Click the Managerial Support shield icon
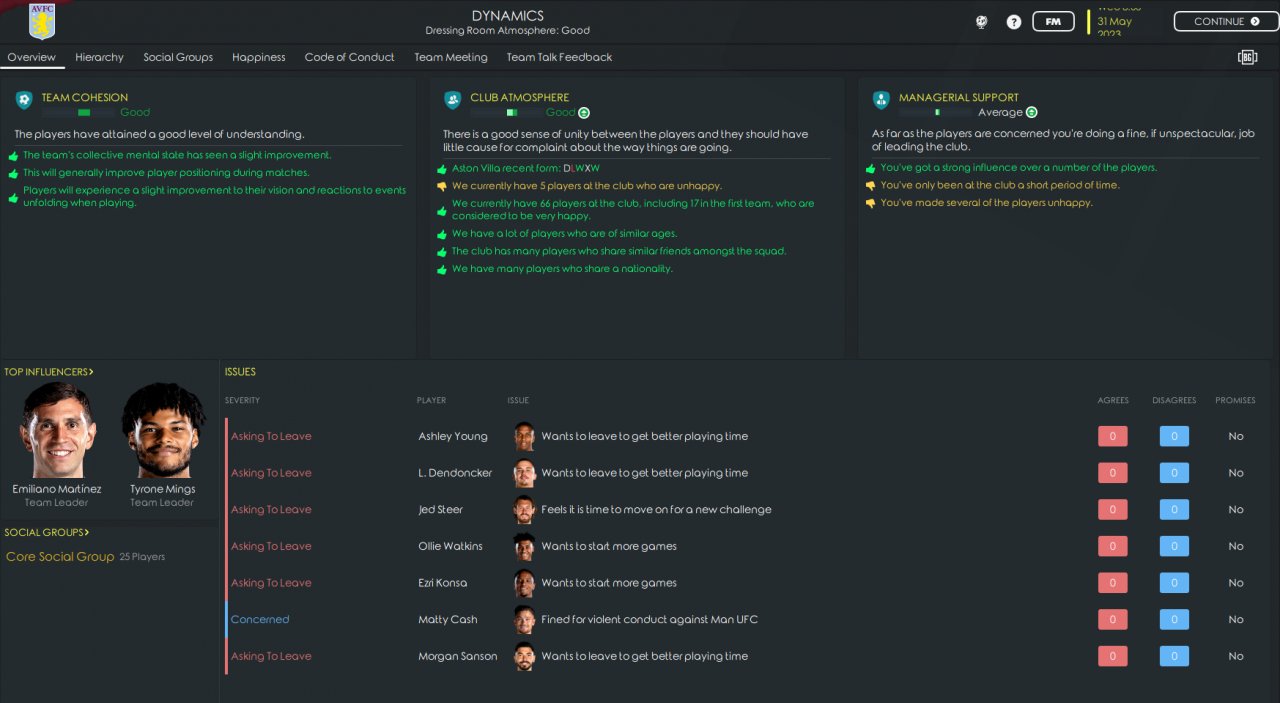Image resolution: width=1280 pixels, height=703 pixels. (881, 100)
